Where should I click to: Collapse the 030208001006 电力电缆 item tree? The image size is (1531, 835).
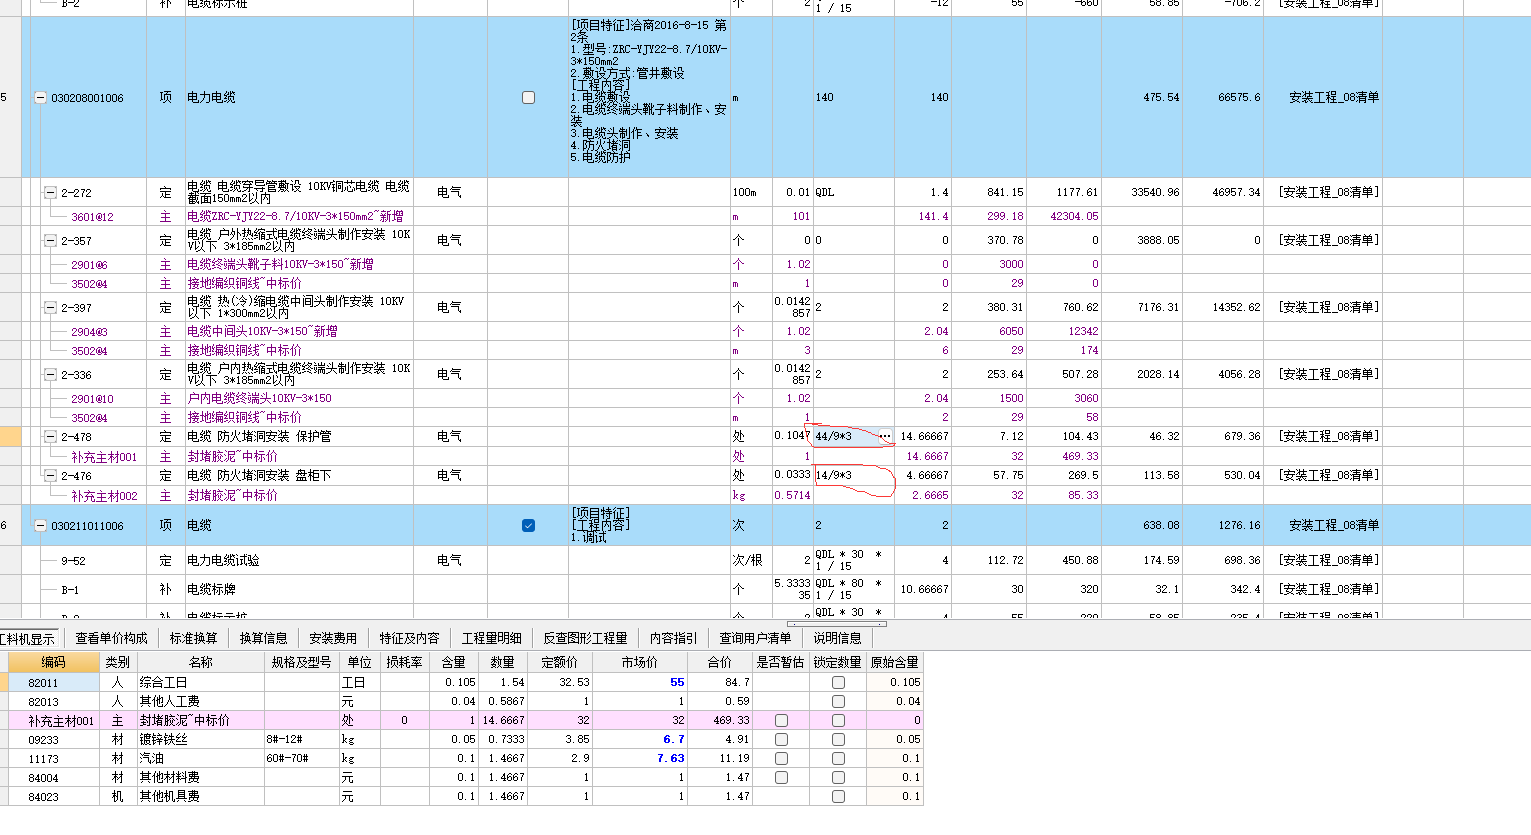pos(40,98)
